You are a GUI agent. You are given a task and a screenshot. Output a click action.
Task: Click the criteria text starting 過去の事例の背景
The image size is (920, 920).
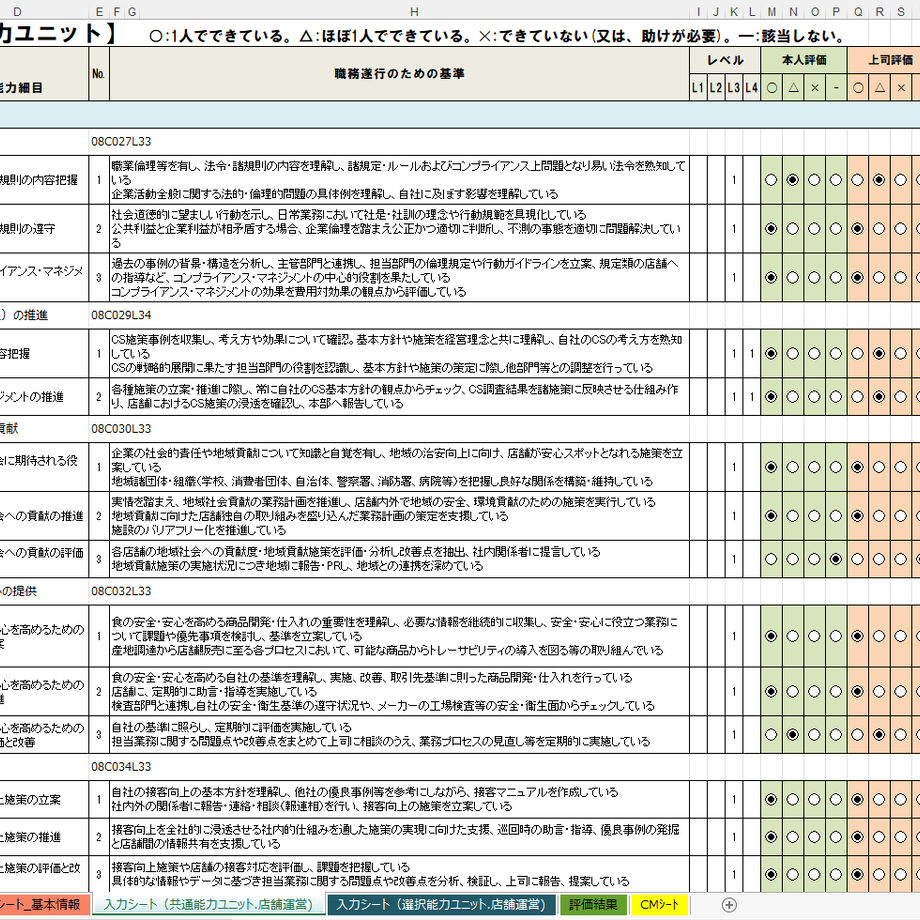click(399, 278)
